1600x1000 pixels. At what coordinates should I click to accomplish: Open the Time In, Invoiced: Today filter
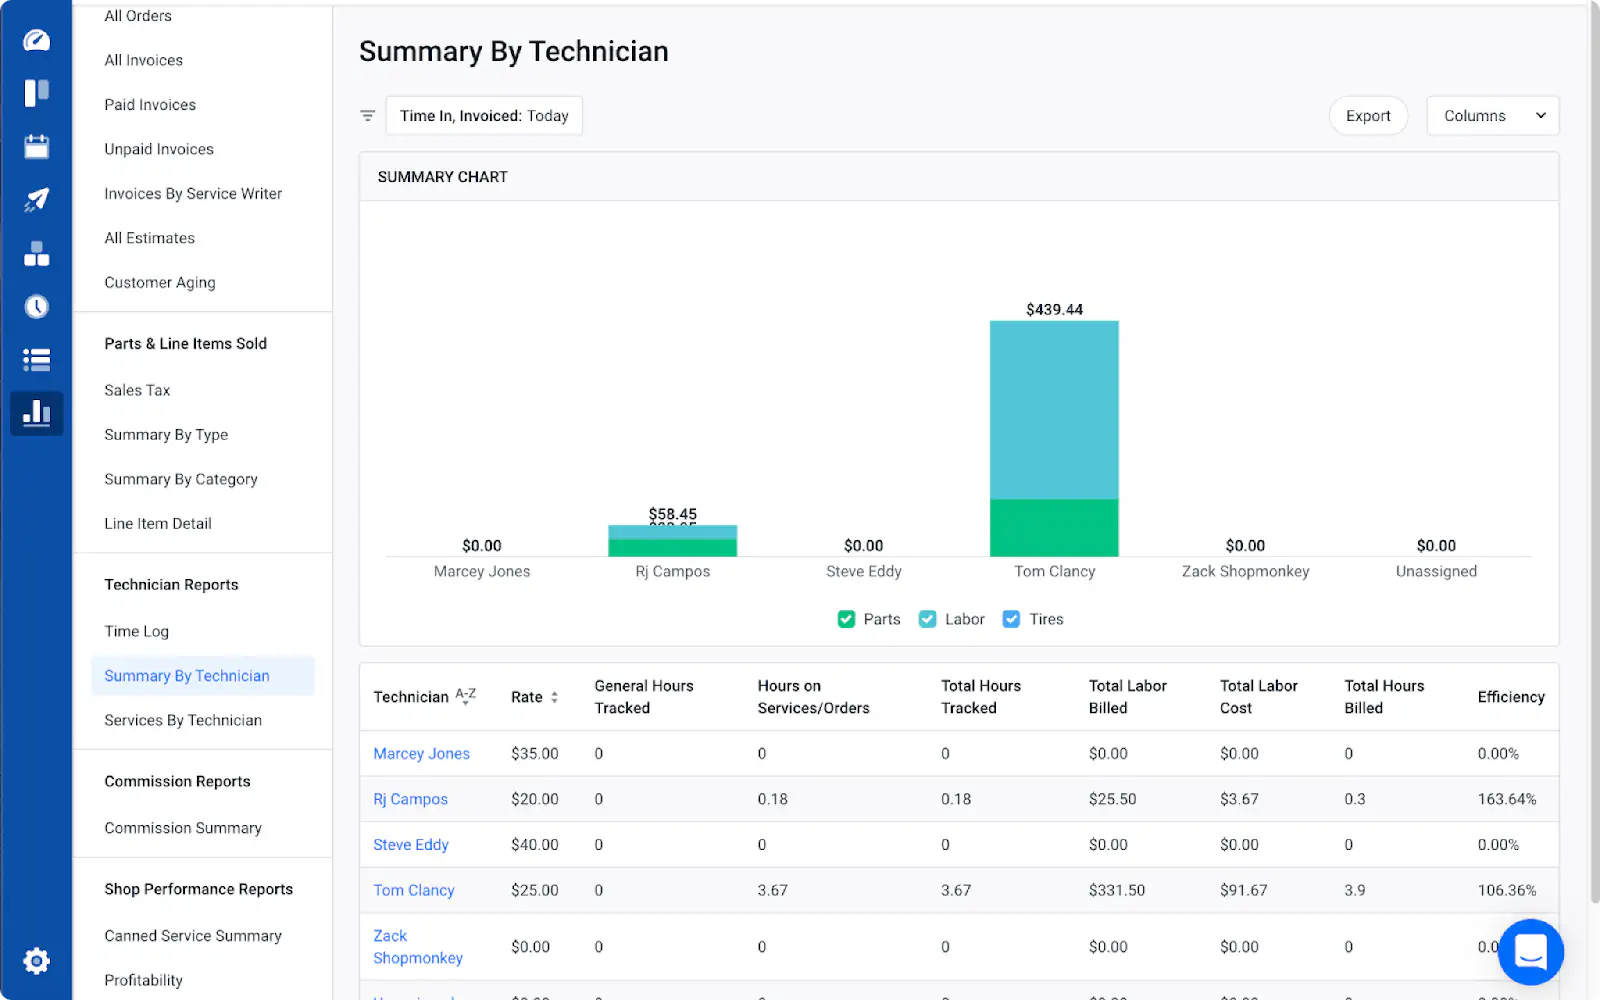(x=484, y=116)
